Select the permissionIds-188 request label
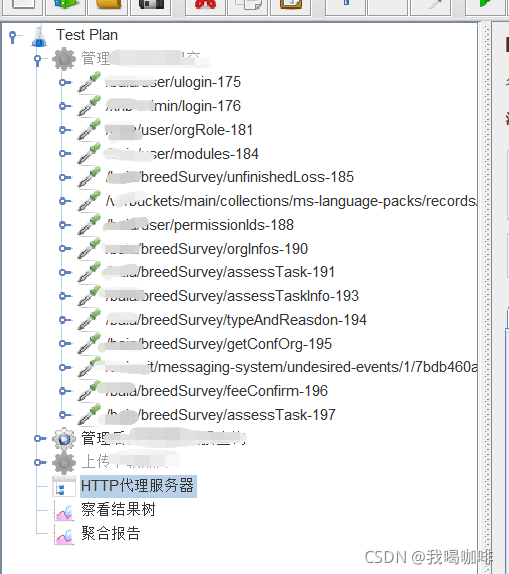This screenshot has width=509, height=574. pos(200,225)
